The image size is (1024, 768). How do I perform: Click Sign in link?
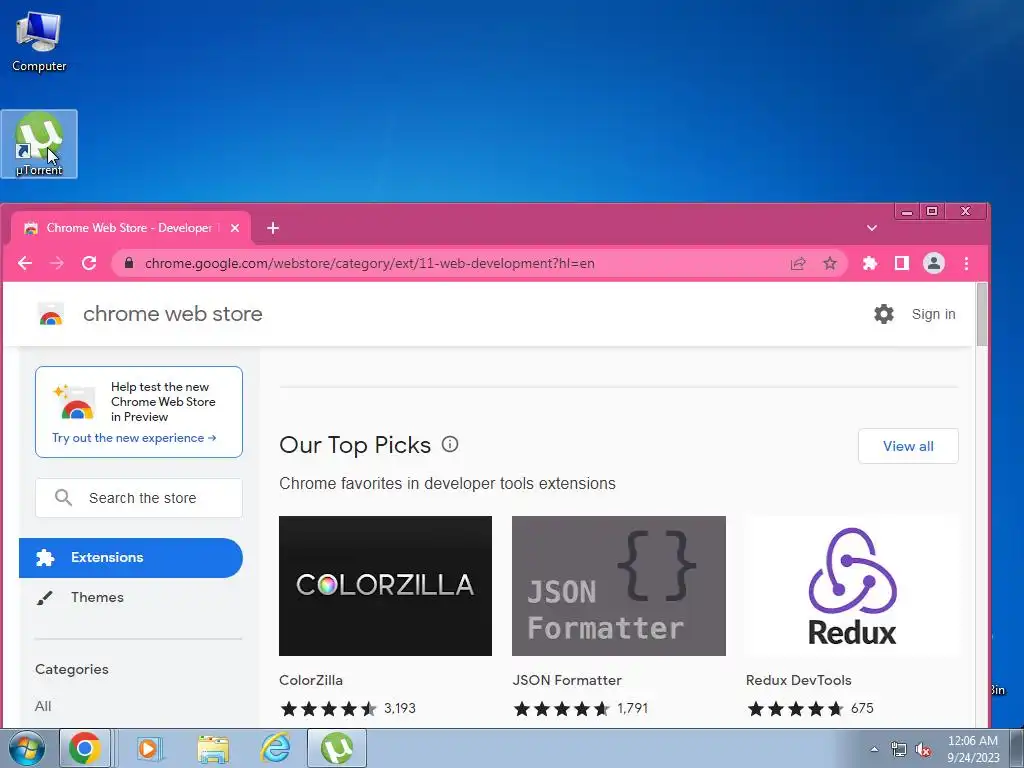(933, 314)
